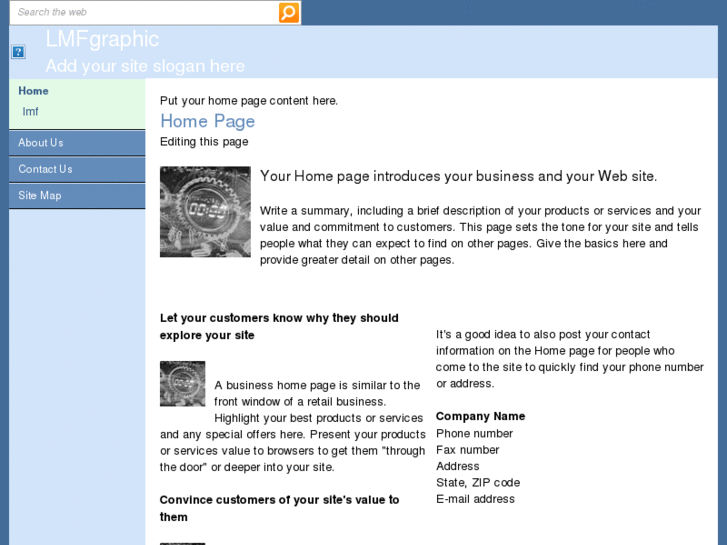Click the State, ZIP code line

[478, 483]
